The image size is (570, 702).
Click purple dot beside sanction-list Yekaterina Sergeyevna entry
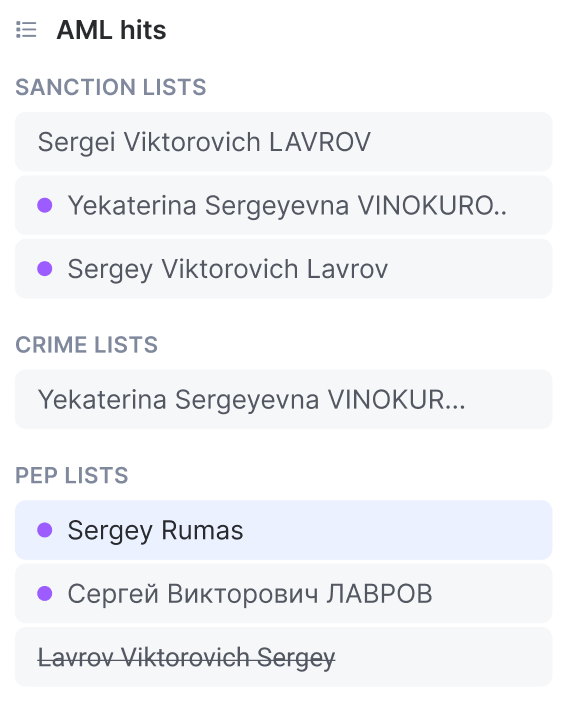coord(45,205)
